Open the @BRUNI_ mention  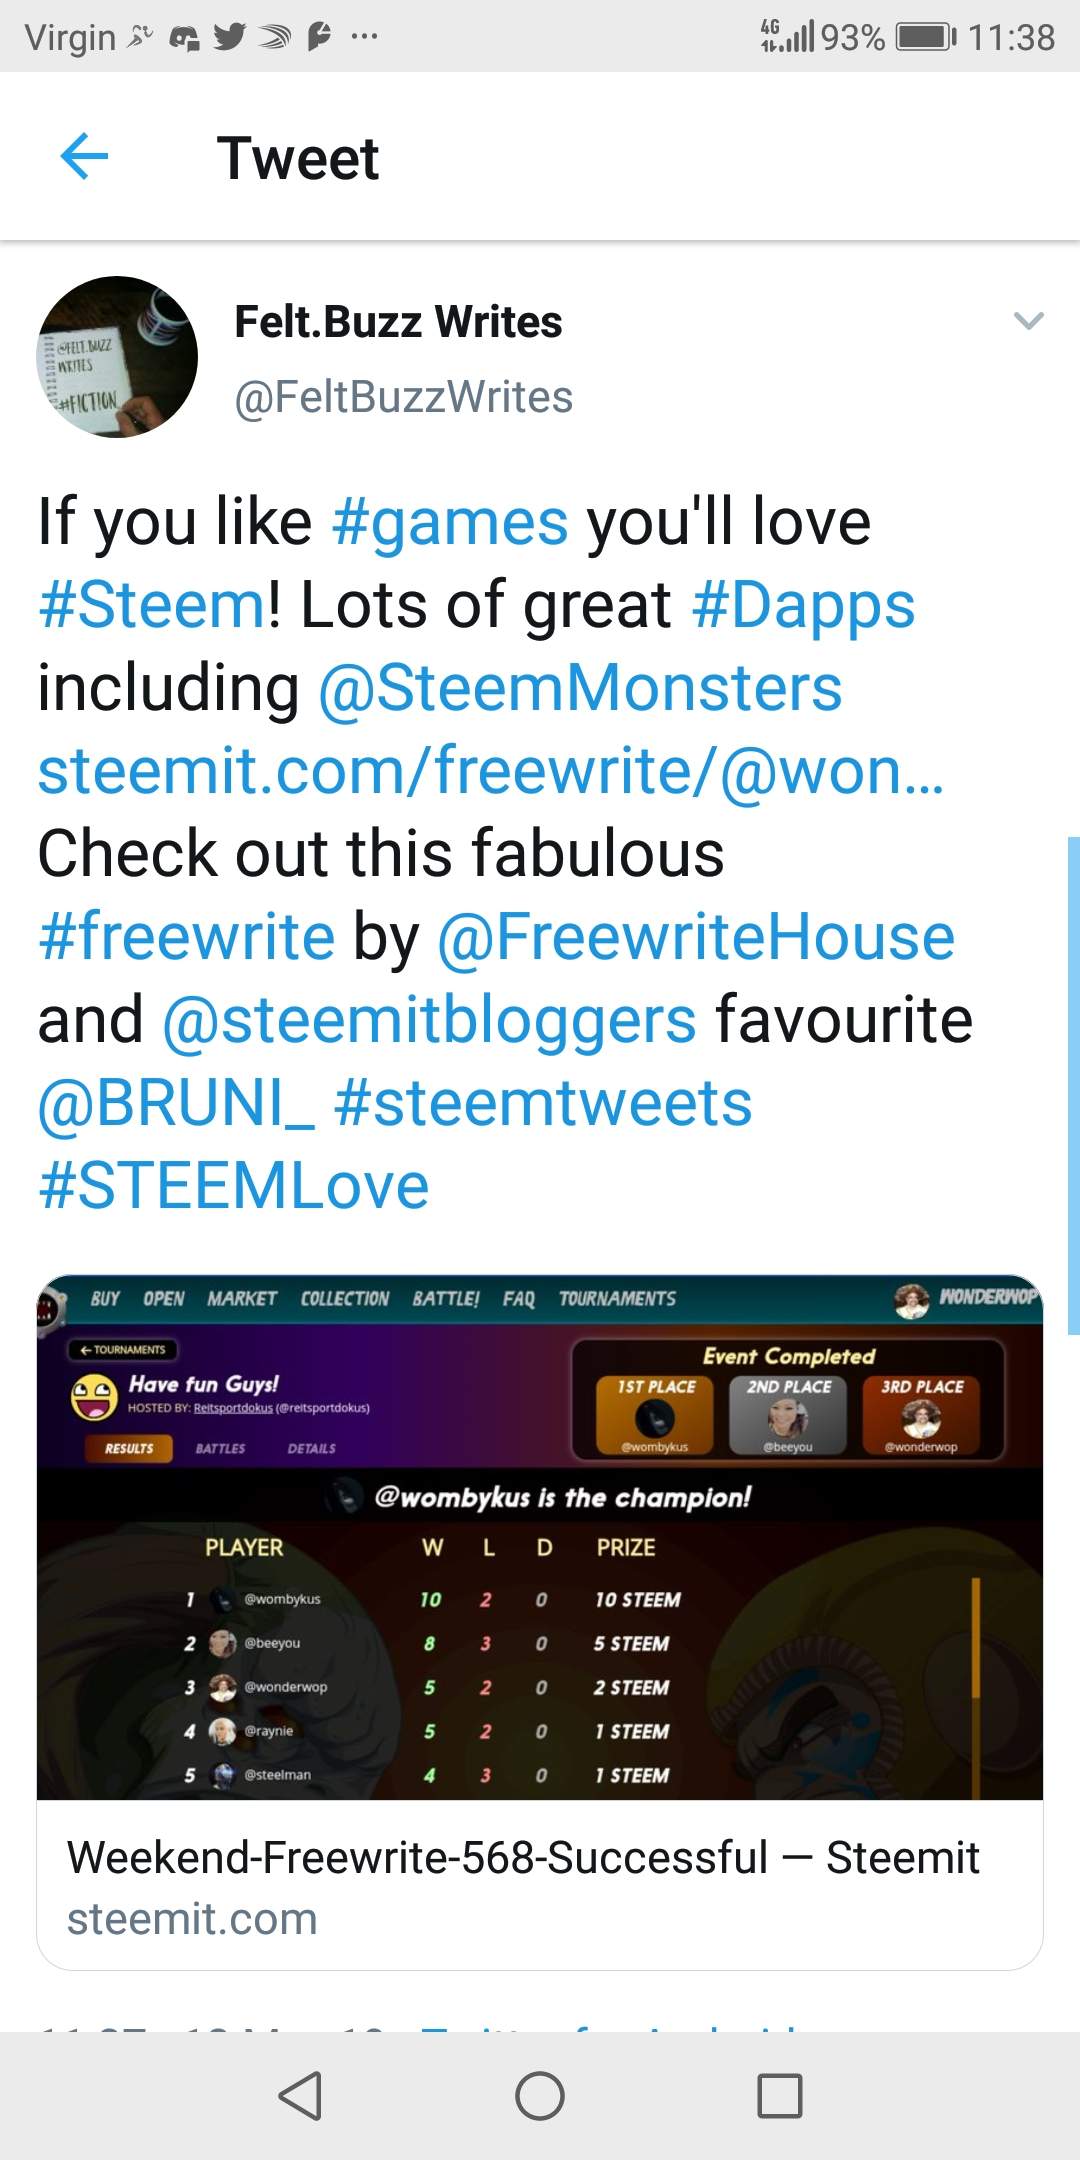click(x=176, y=1103)
